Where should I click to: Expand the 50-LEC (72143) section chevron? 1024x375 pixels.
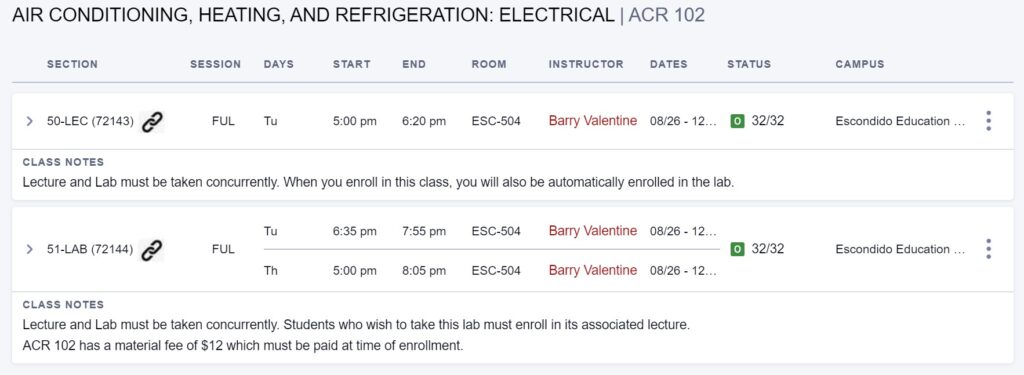click(x=29, y=122)
